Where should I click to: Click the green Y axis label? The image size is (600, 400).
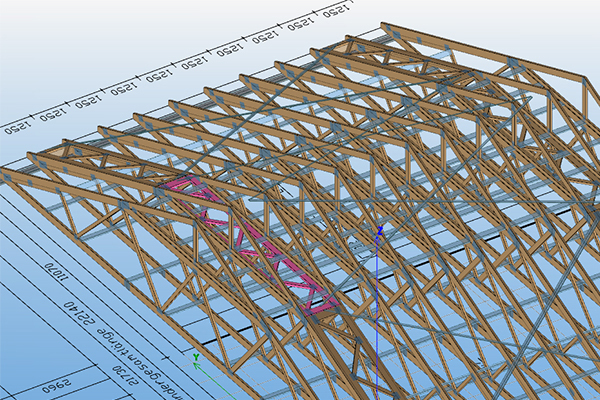tap(197, 354)
